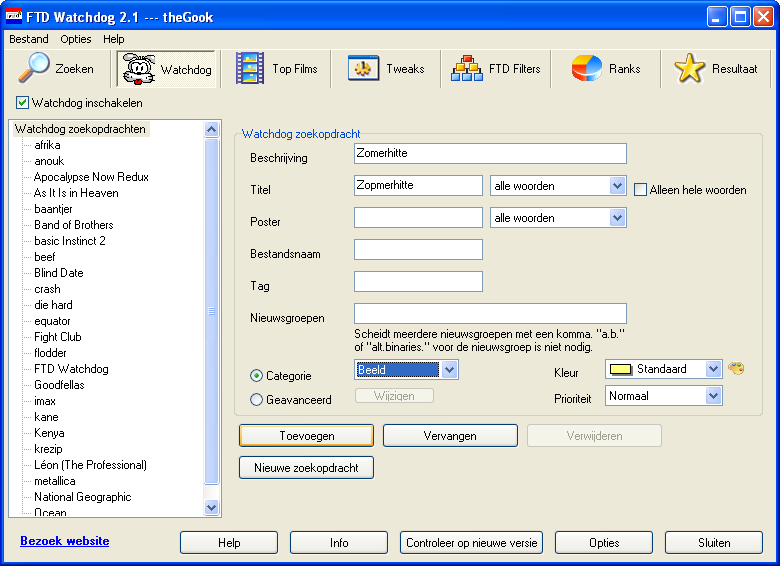Open the Zoeken magnifier tab
The width and height of the screenshot is (780, 566).
(56, 69)
